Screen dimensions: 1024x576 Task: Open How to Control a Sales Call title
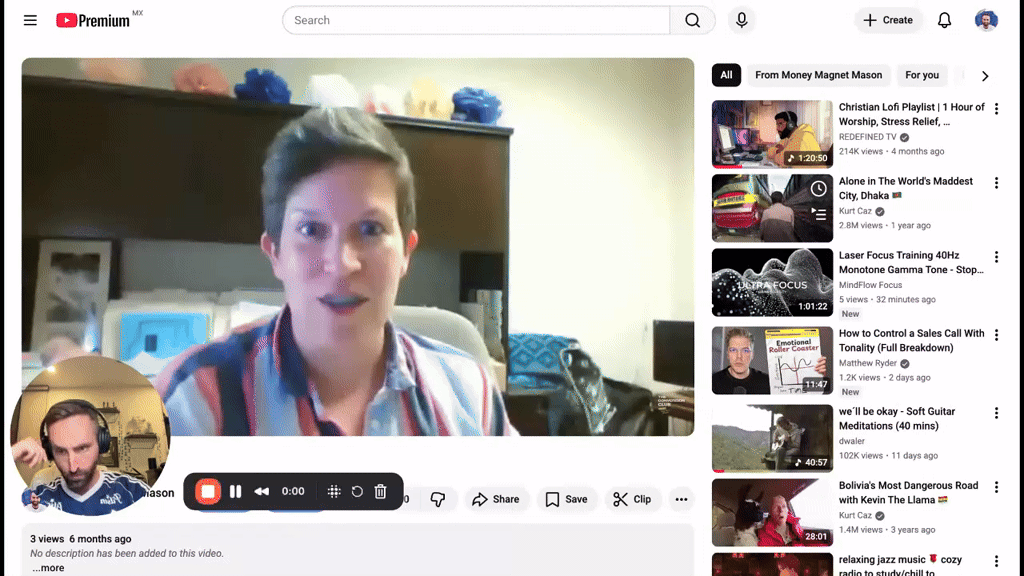[911, 340]
